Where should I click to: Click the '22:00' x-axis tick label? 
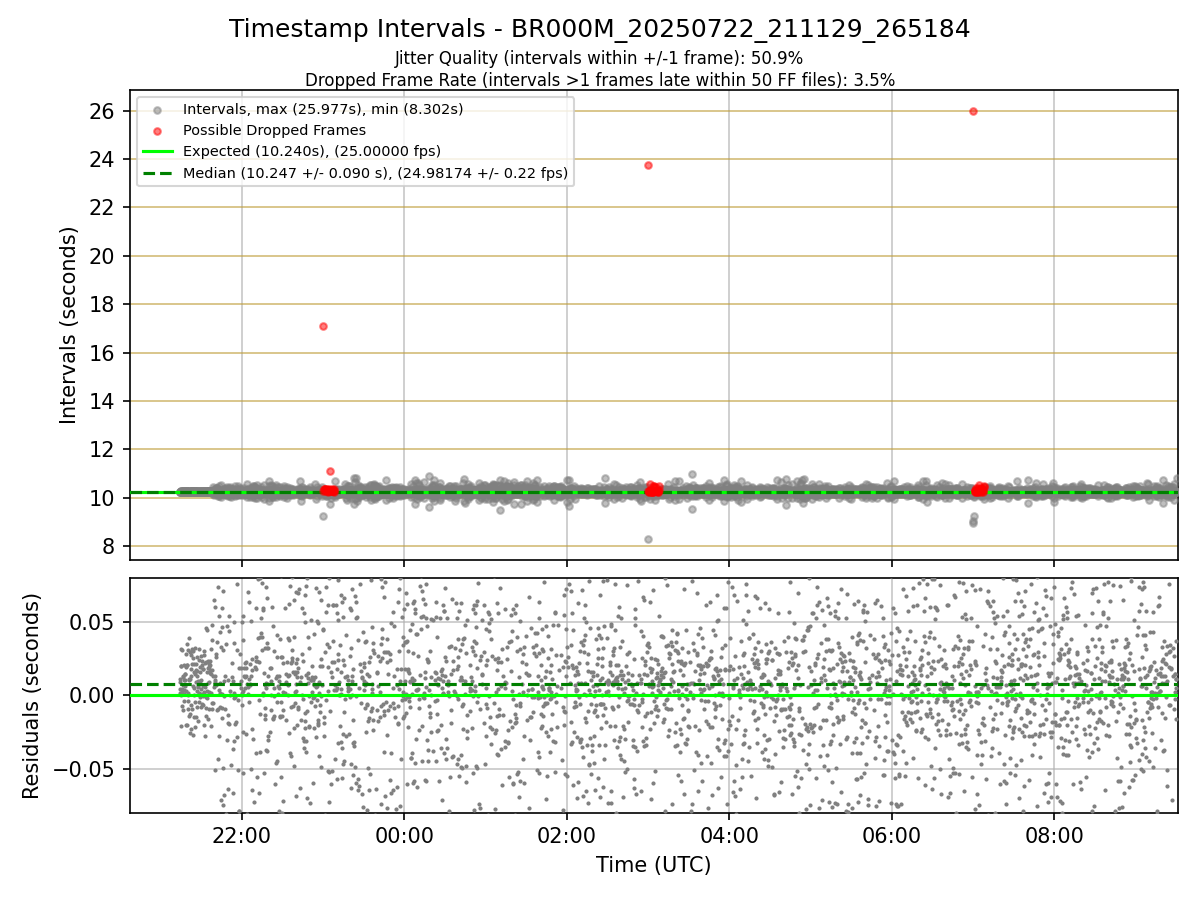tap(241, 836)
